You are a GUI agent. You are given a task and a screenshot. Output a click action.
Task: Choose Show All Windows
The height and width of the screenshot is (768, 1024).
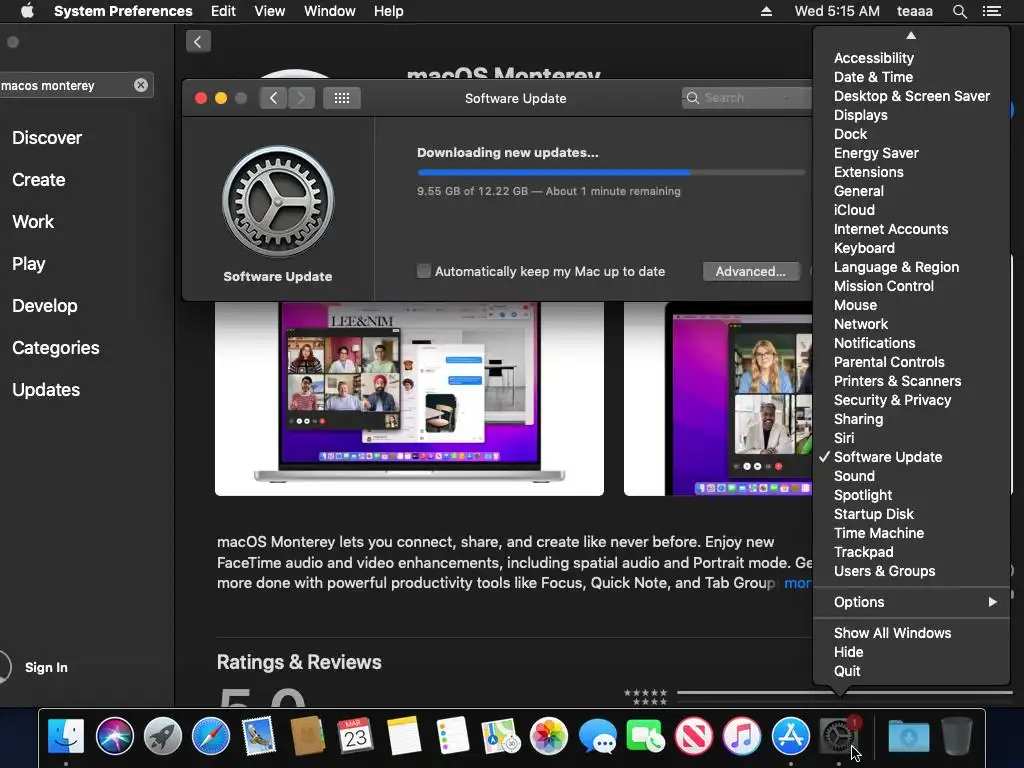(912, 633)
